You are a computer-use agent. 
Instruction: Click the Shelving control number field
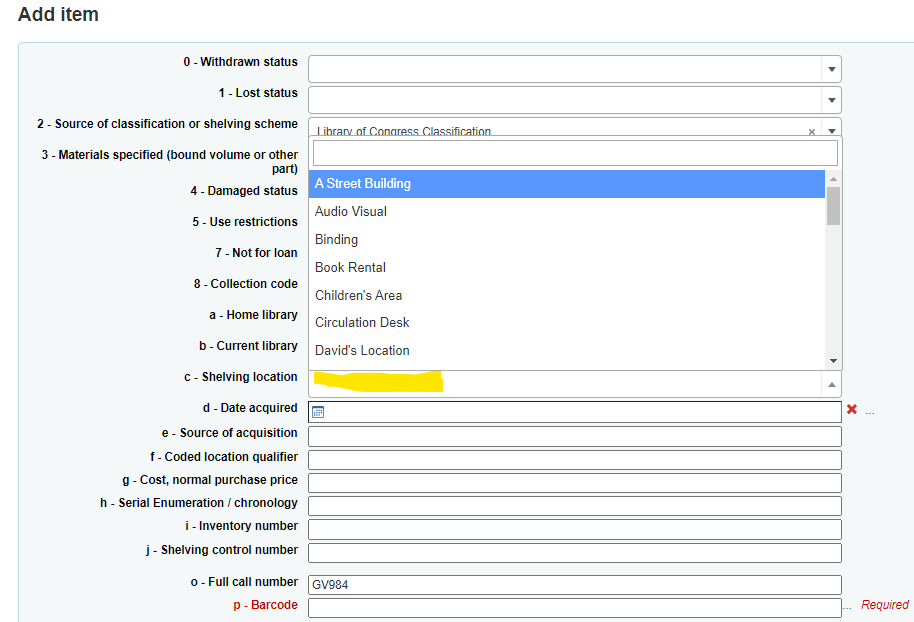(575, 553)
